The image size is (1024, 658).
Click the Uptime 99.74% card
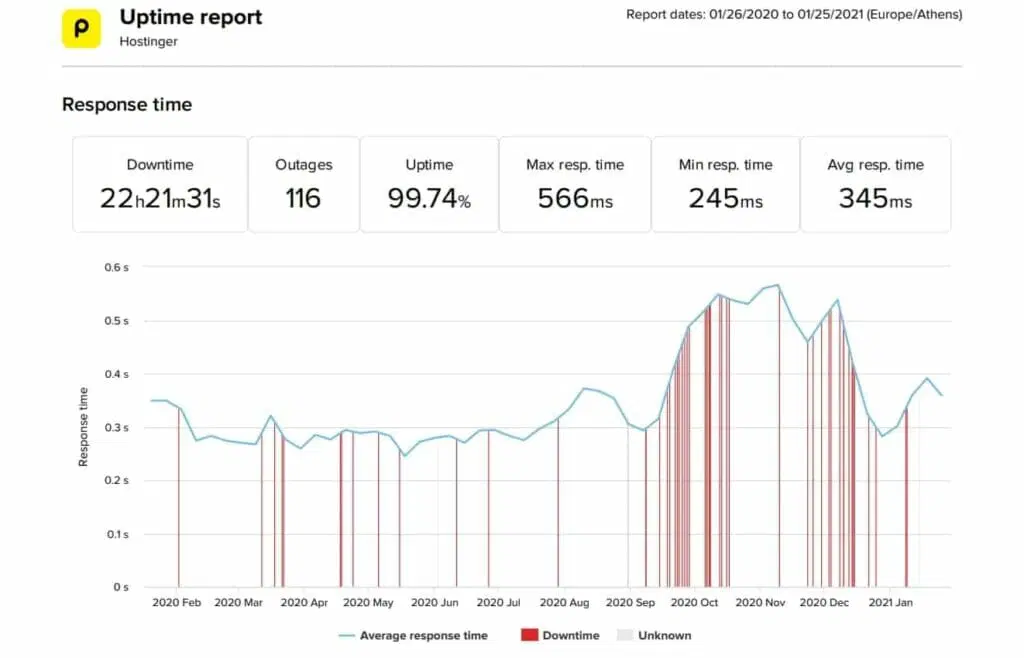coord(429,185)
